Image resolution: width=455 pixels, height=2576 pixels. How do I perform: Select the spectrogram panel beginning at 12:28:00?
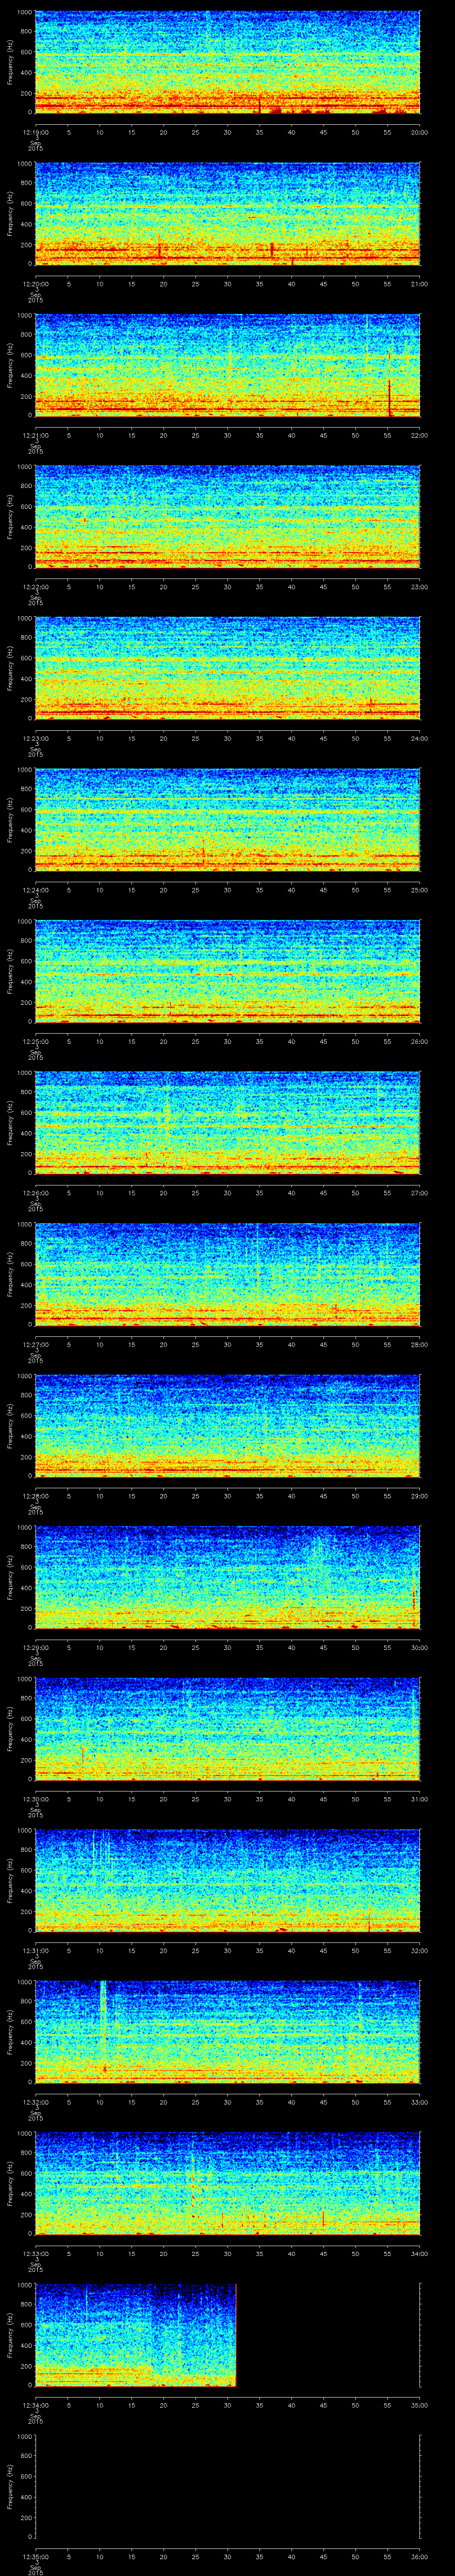[227, 1425]
